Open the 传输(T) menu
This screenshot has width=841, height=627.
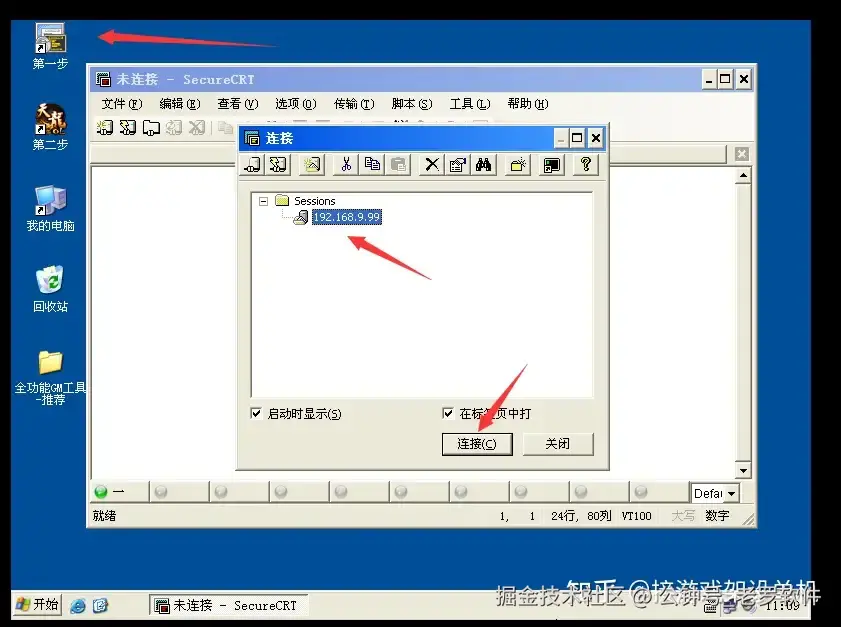pyautogui.click(x=354, y=104)
